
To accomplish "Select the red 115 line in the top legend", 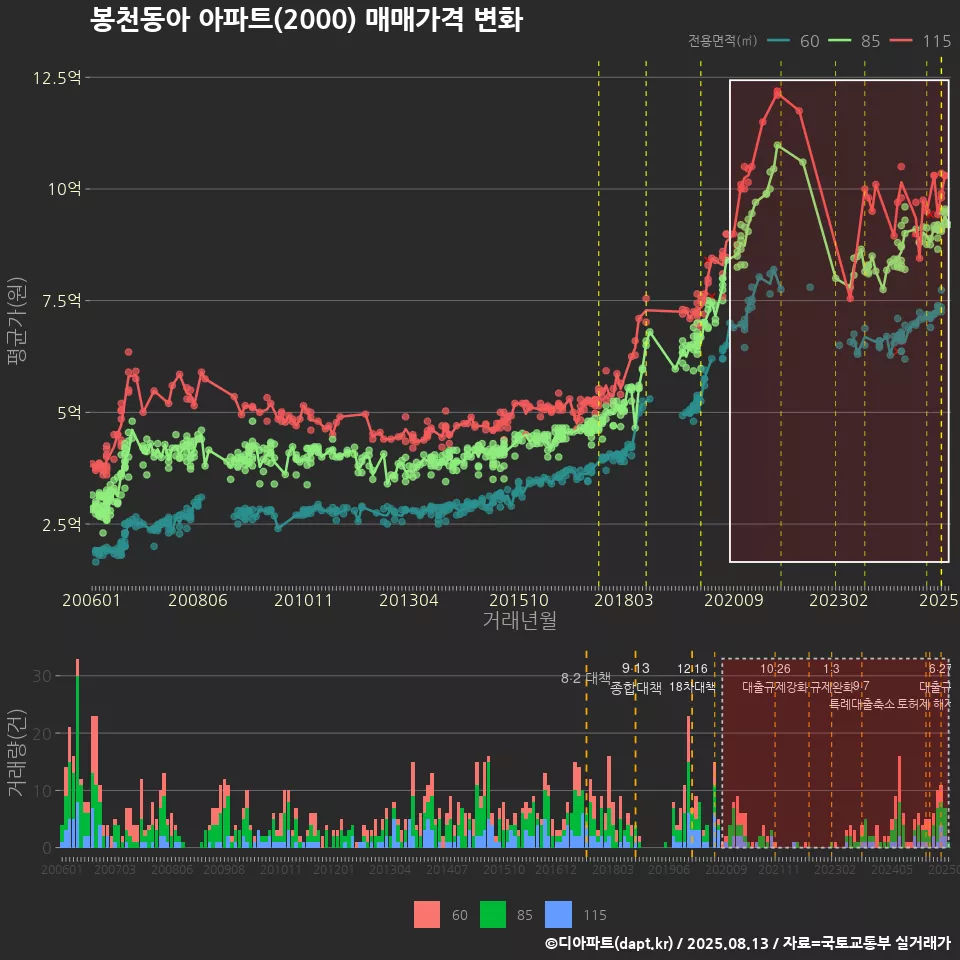I will 901,40.
